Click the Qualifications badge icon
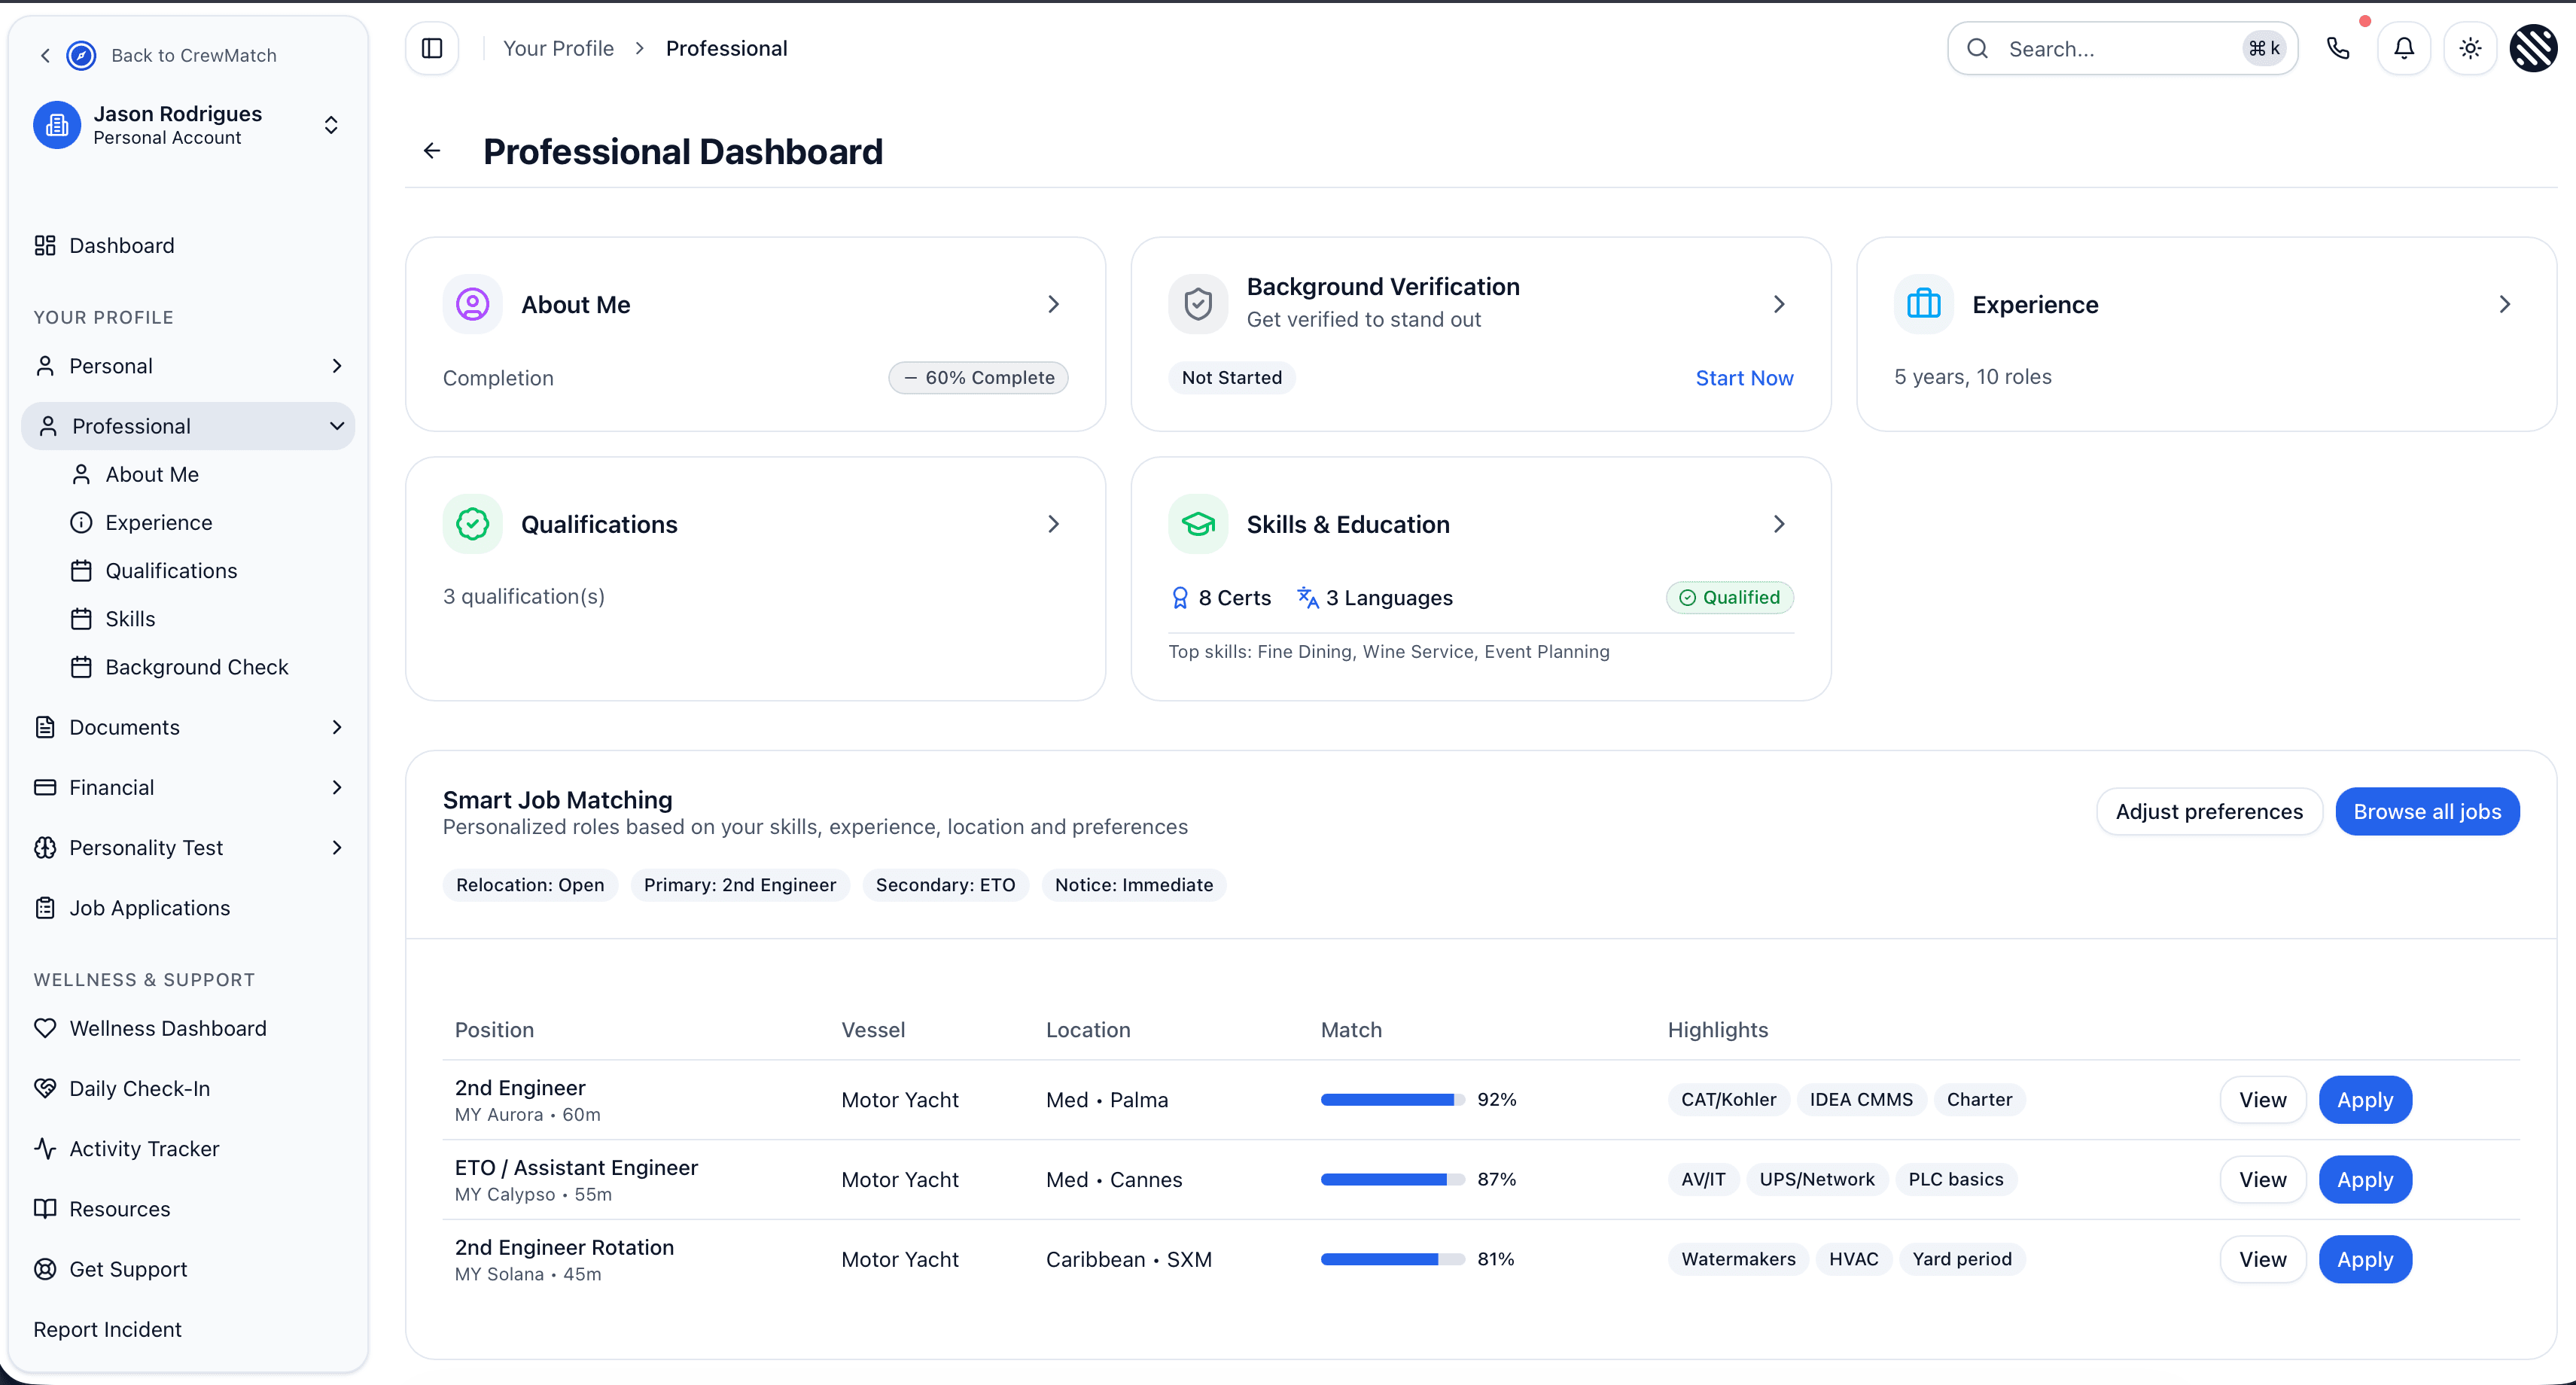This screenshot has width=2576, height=1385. [473, 524]
